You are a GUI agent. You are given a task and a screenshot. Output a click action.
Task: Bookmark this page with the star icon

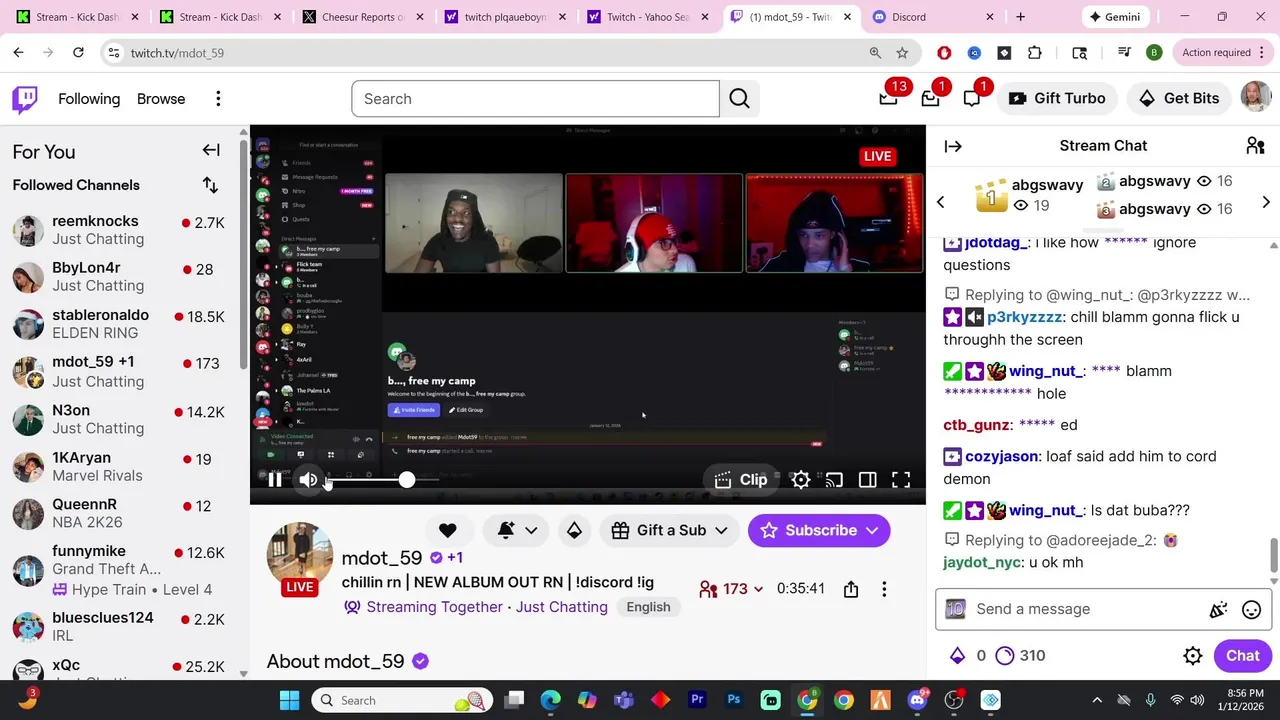pyautogui.click(x=902, y=53)
